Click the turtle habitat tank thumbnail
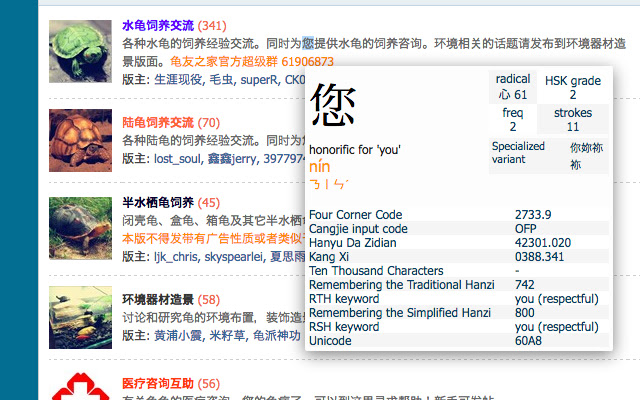640x400 pixels. coord(80,318)
